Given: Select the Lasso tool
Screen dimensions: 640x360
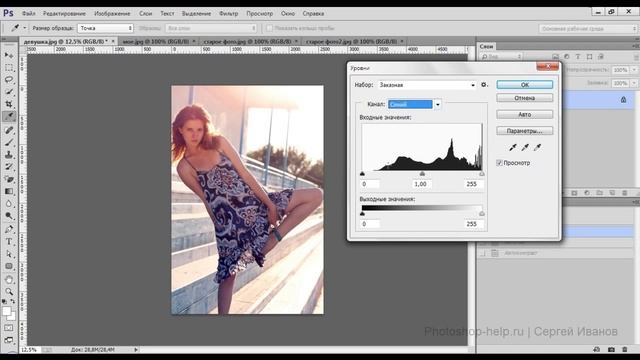Looking at the screenshot, I should [x=9, y=80].
